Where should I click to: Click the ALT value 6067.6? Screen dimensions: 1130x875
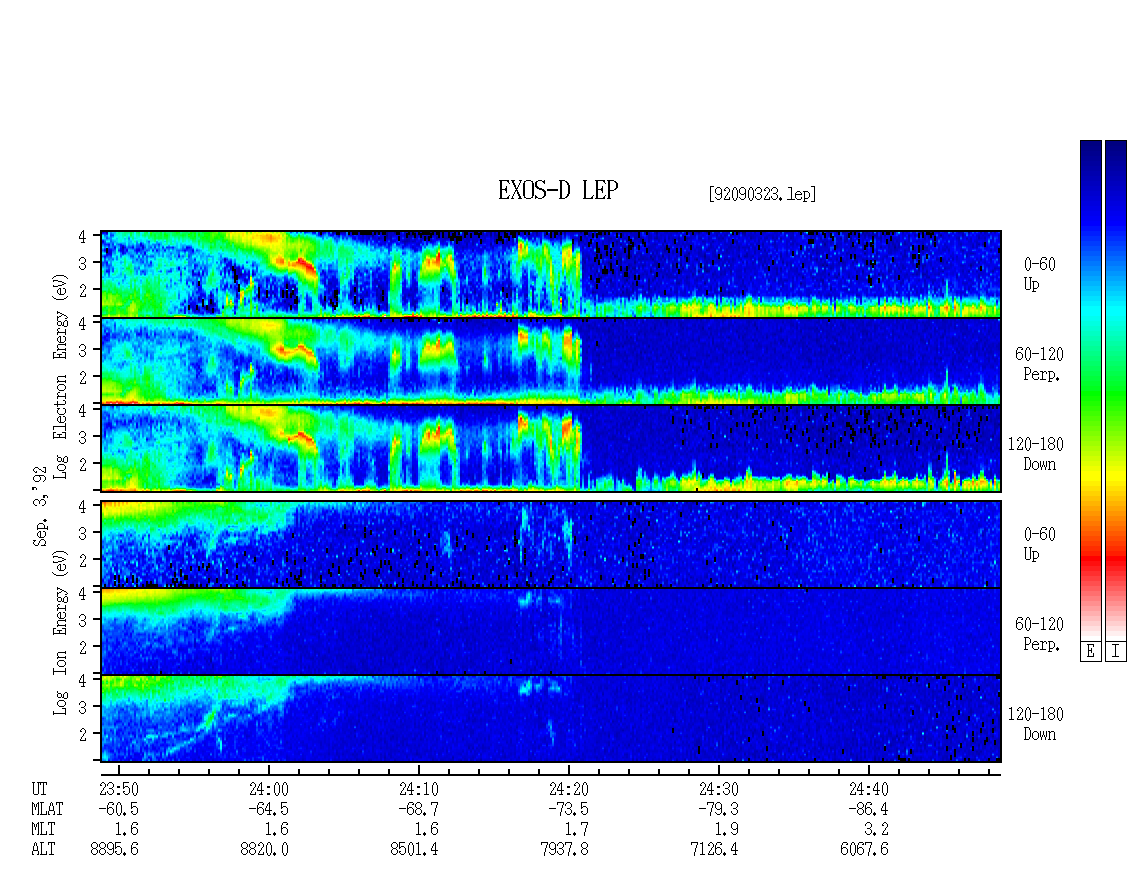[864, 850]
